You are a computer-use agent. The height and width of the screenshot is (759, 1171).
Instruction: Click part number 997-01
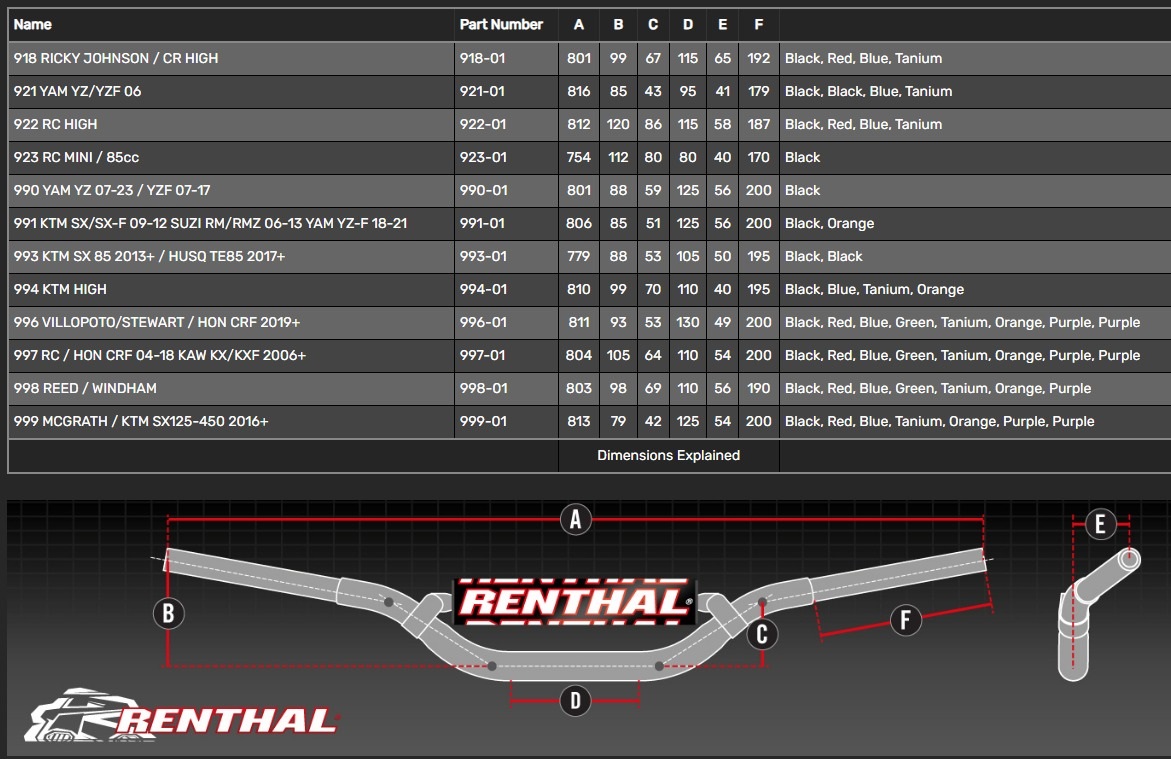pos(483,355)
